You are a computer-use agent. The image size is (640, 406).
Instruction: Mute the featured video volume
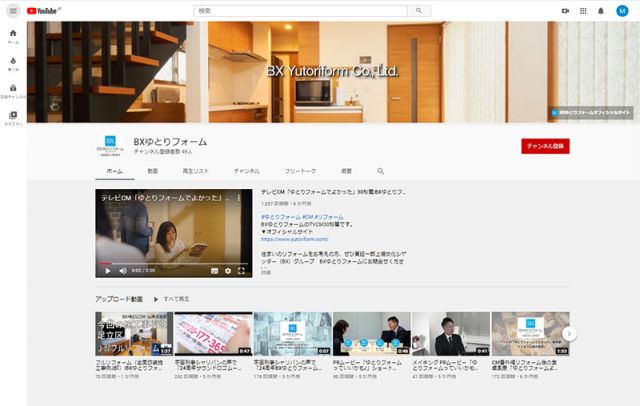pos(121,270)
